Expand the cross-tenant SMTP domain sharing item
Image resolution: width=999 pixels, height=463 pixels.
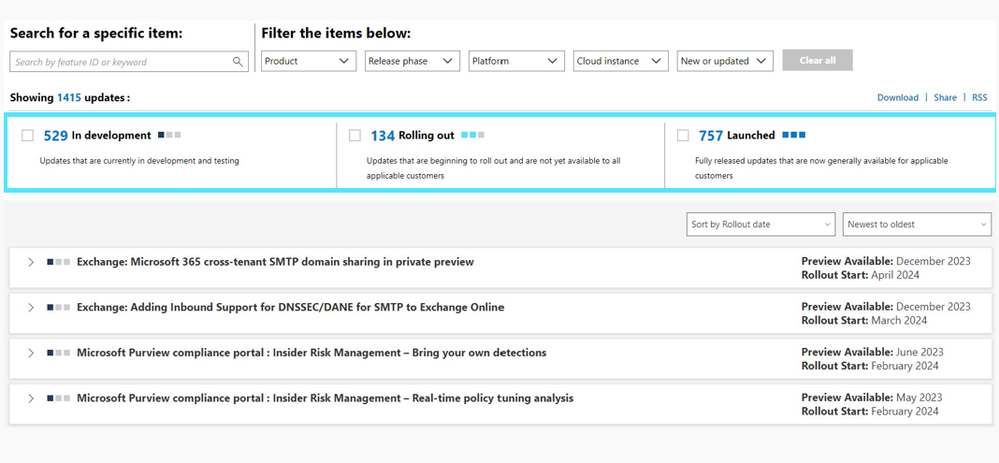click(x=30, y=262)
